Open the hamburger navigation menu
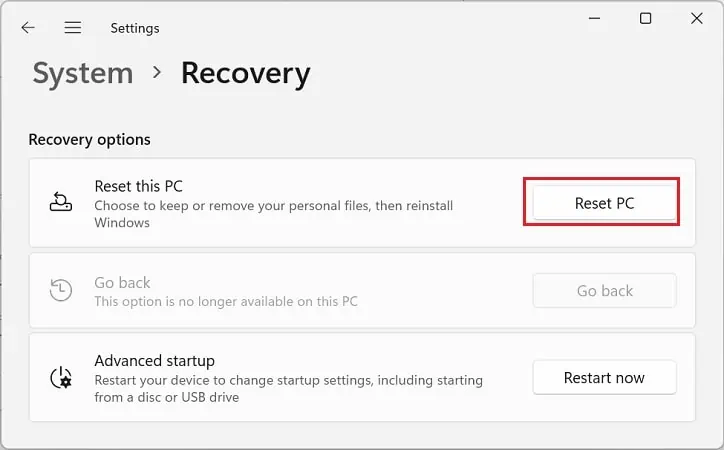 [73, 28]
